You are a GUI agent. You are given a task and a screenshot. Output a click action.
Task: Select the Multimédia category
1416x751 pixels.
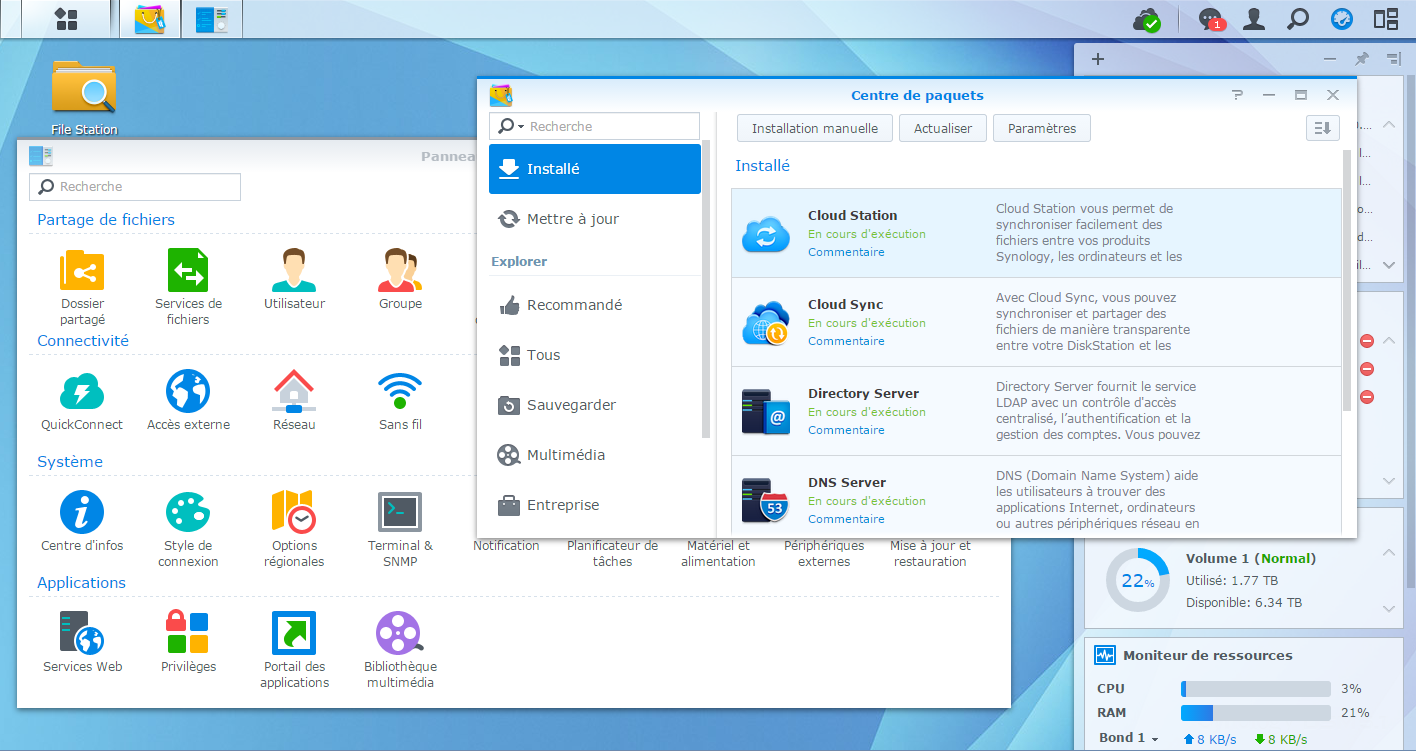[595, 455]
